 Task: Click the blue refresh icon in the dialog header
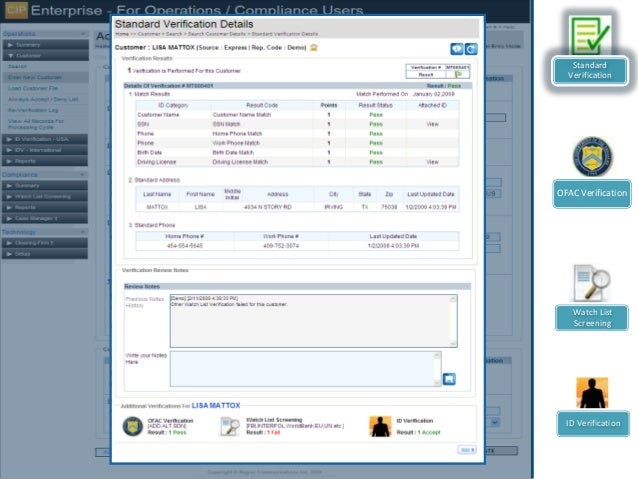pos(471,49)
